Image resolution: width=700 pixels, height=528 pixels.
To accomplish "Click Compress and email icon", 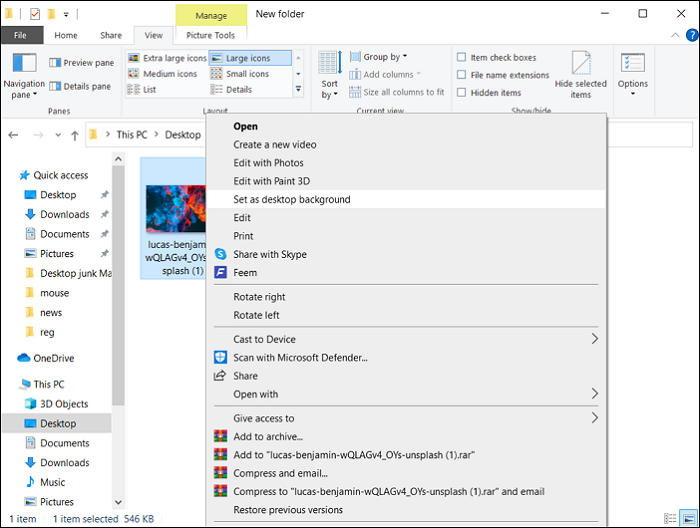I will [221, 473].
